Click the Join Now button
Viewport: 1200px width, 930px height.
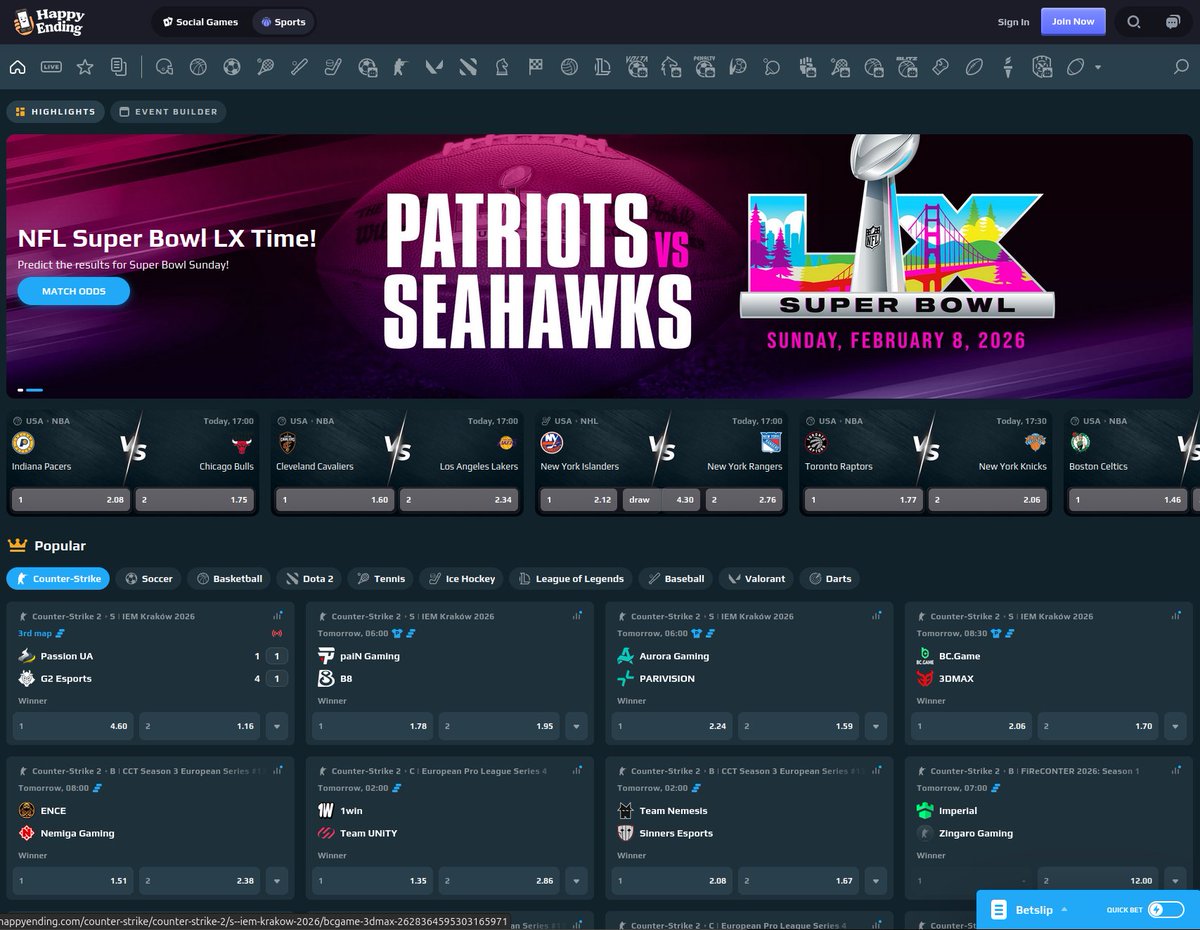pos(1073,21)
